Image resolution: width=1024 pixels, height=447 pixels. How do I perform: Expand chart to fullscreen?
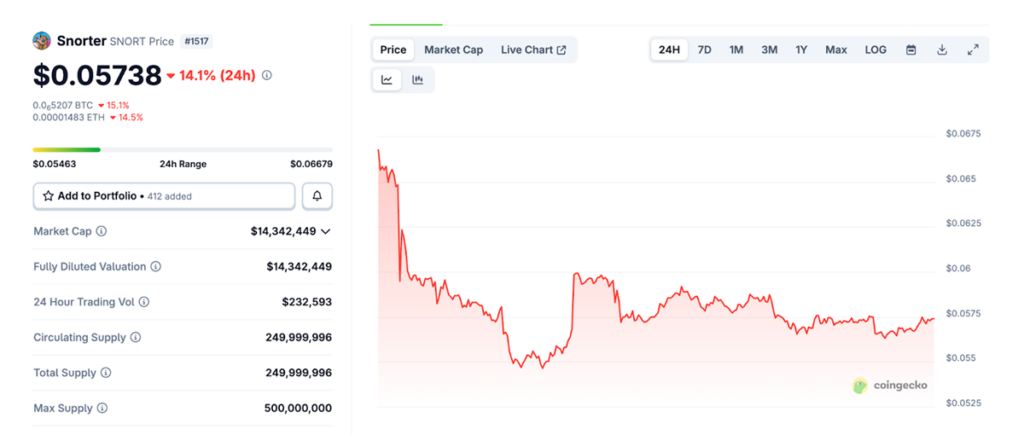tap(973, 50)
